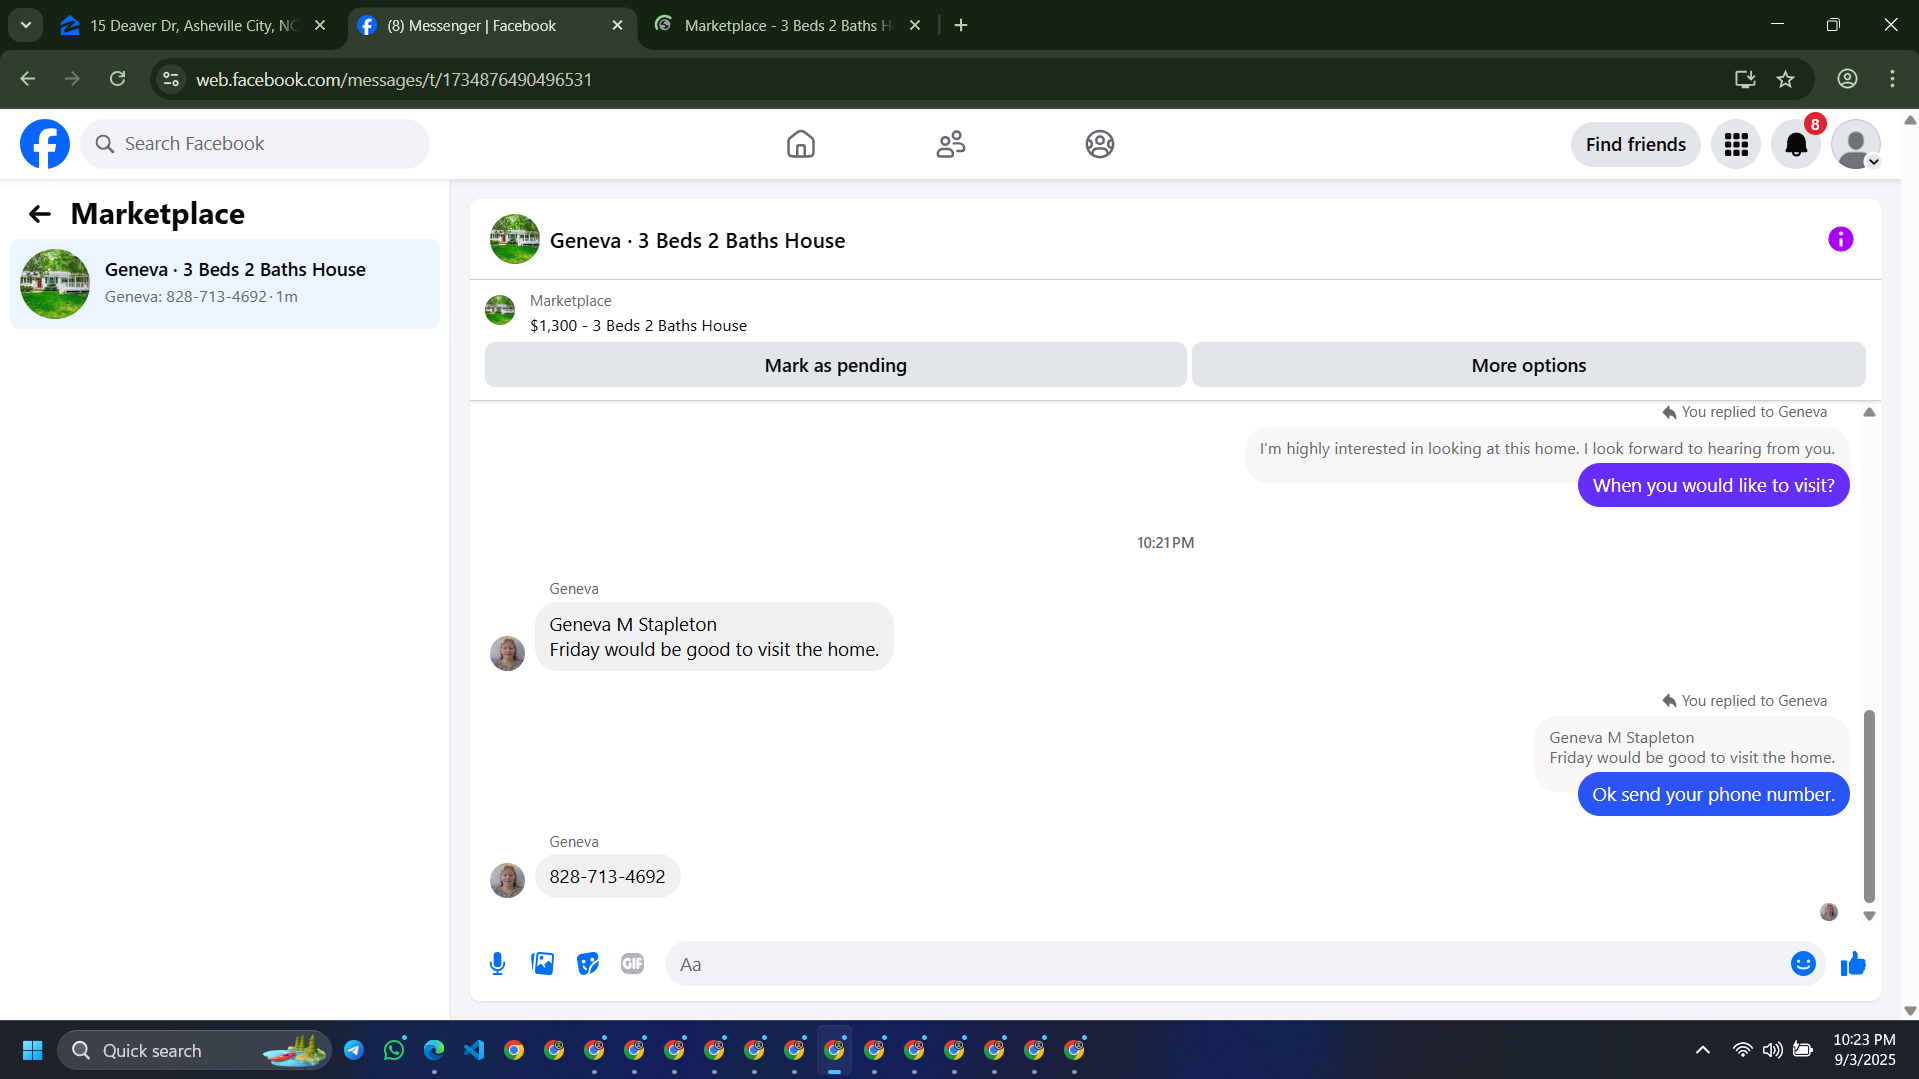Close the 15 Deaver Dr tab
Viewport: 1919px width, 1079px height.
tap(320, 25)
